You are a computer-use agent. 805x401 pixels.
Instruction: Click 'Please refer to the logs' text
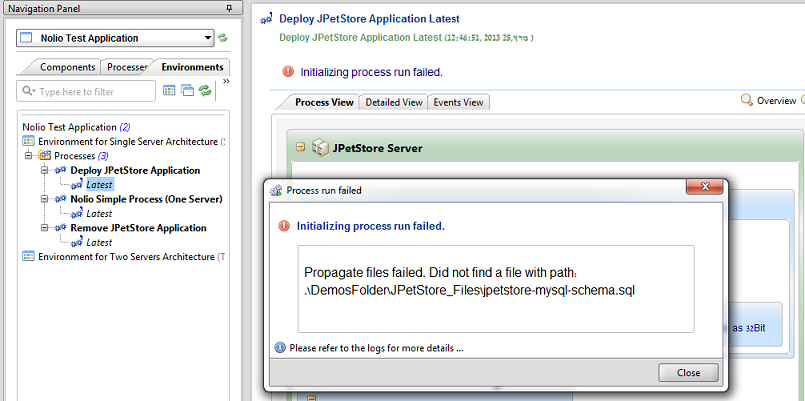click(x=376, y=348)
